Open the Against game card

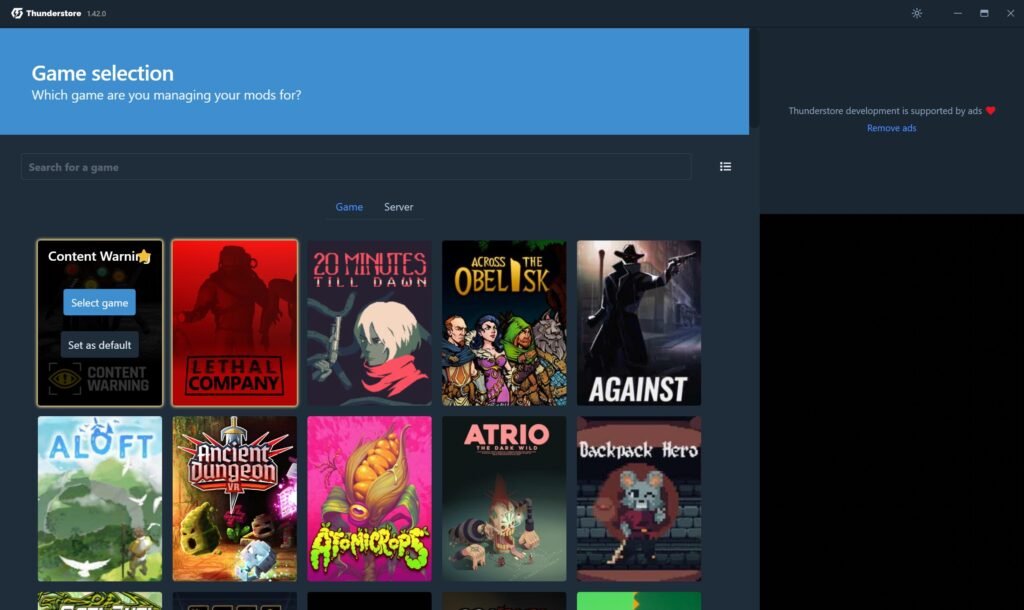coord(639,323)
